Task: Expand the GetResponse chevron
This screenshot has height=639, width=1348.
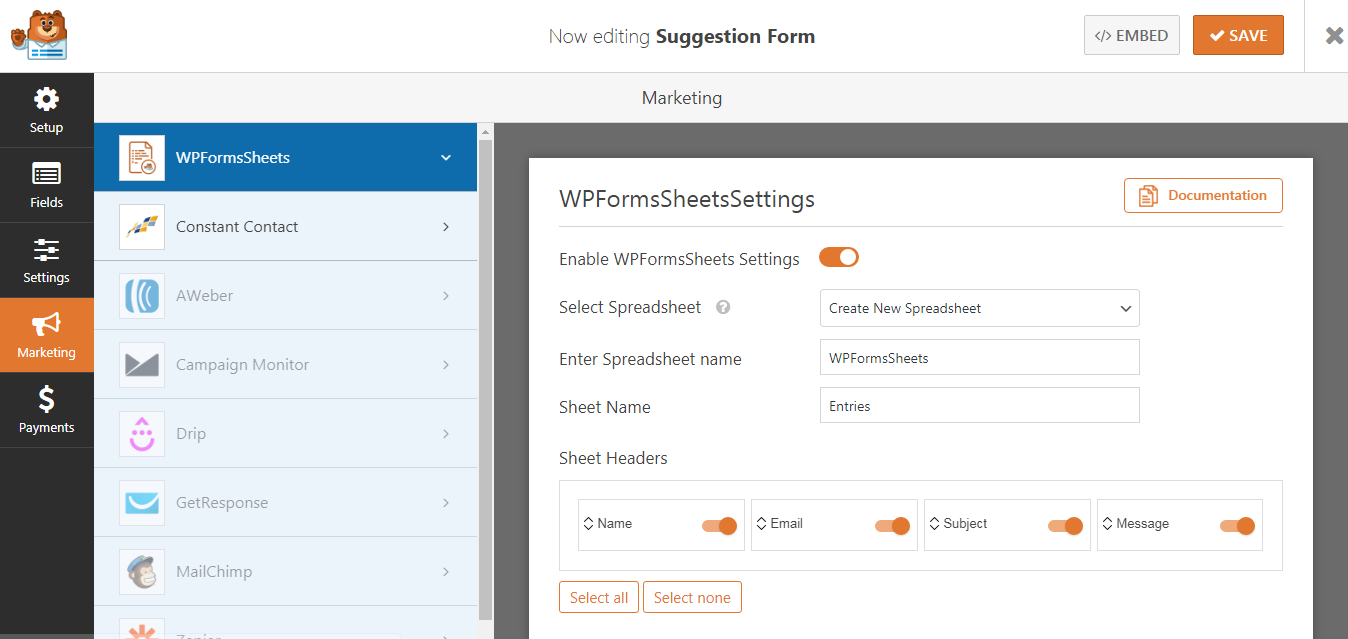Action: (446, 503)
